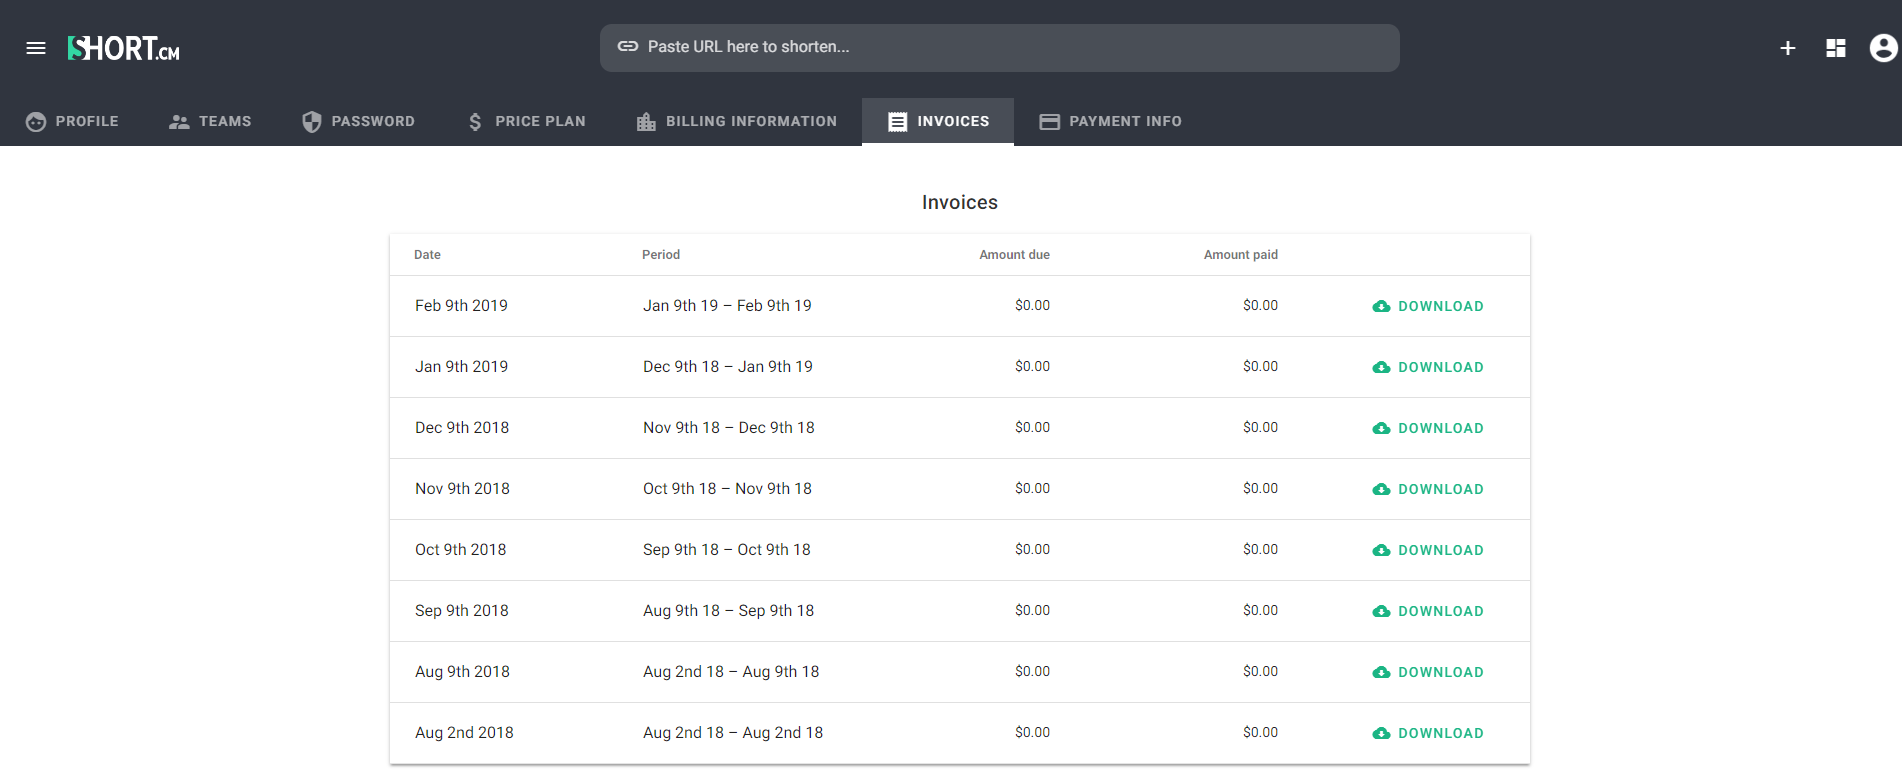Select the 'Dec 9th 2018' date cell

coord(462,428)
